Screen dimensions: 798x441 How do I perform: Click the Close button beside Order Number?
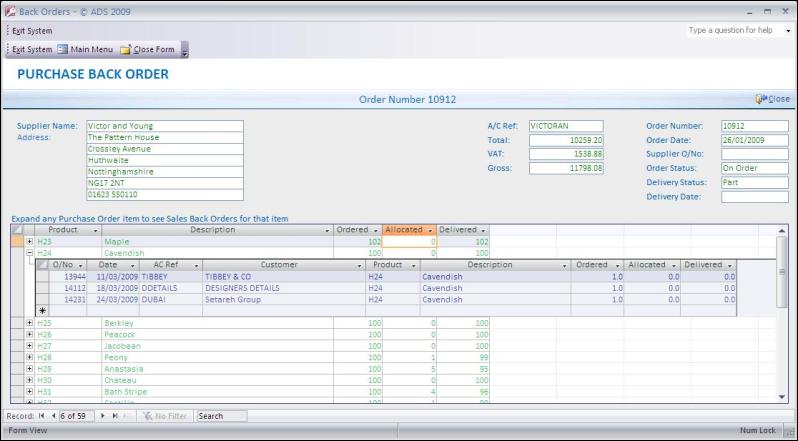pos(773,99)
